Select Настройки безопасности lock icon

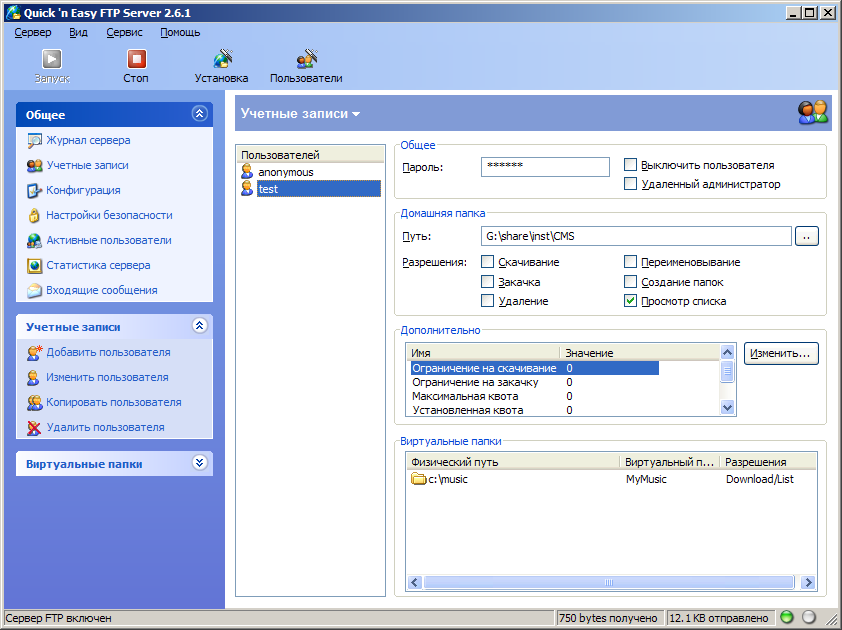35,216
